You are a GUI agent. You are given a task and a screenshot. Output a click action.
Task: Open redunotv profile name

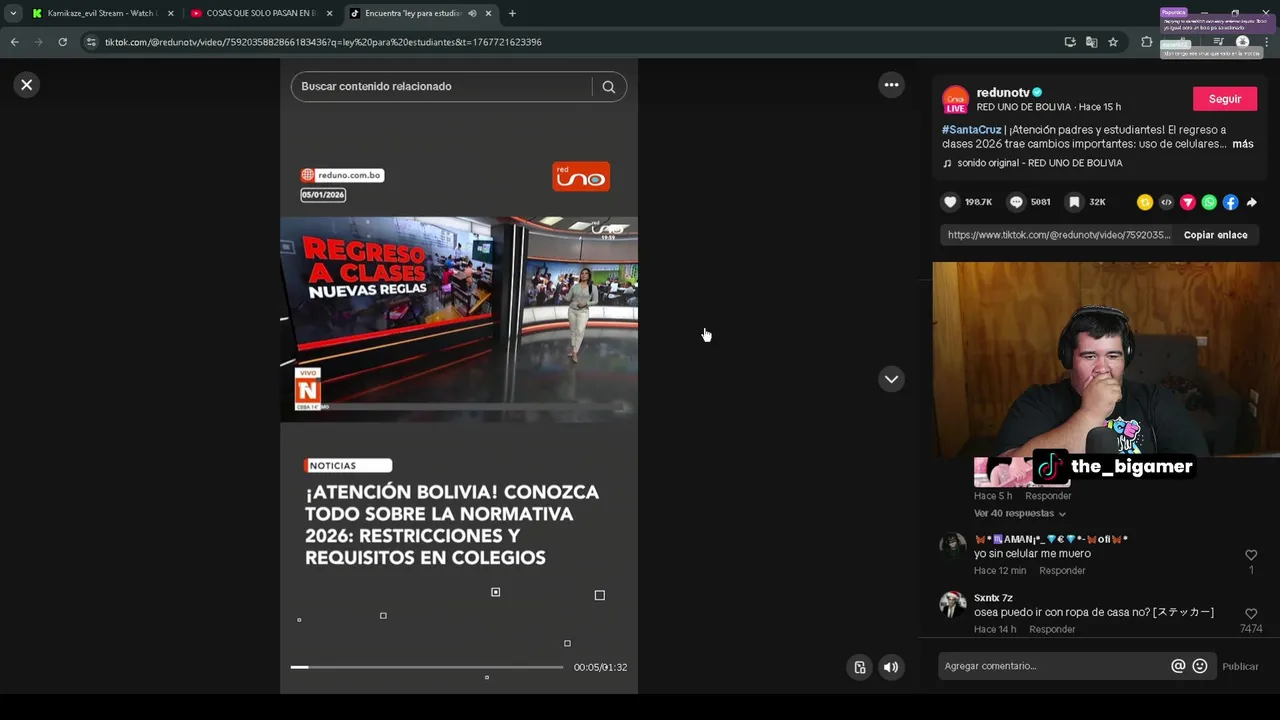coord(1003,92)
